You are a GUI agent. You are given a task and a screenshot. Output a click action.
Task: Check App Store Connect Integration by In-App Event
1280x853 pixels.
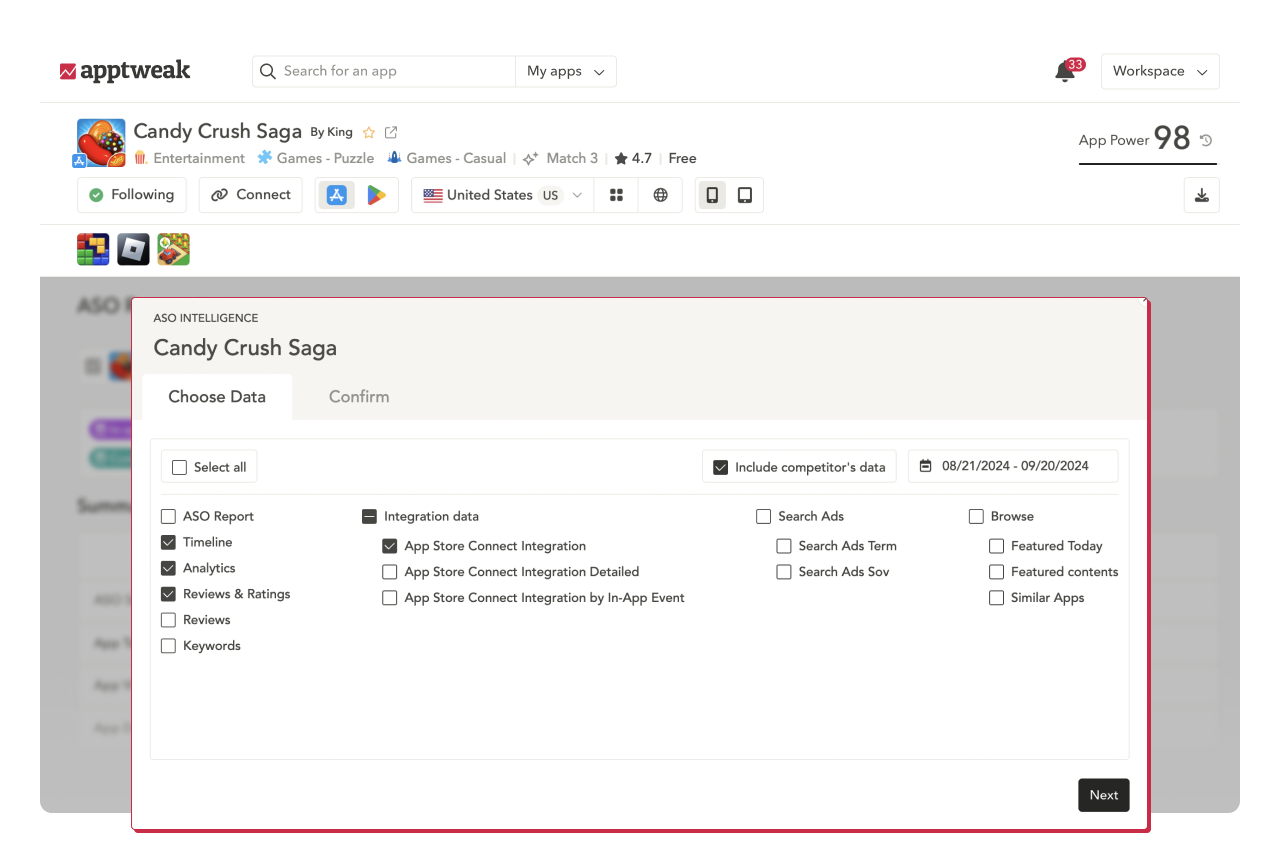[389, 598]
